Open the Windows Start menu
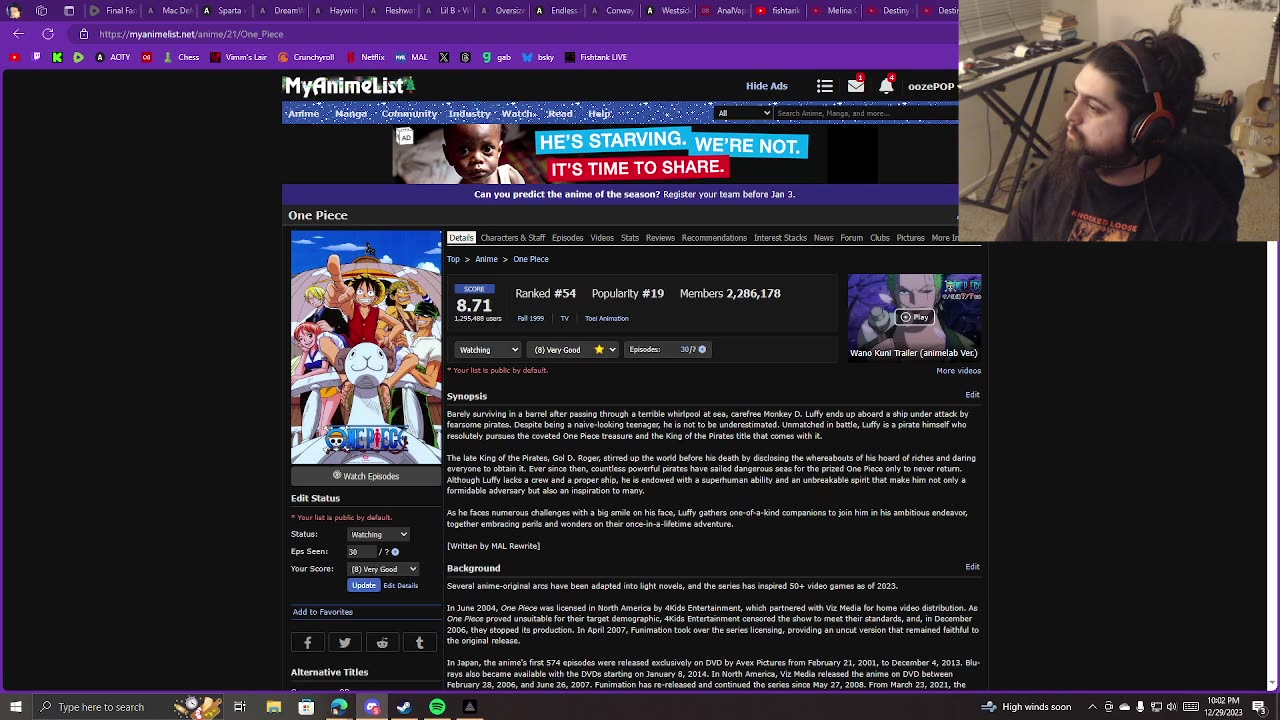The height and width of the screenshot is (720, 1280). coord(16,707)
